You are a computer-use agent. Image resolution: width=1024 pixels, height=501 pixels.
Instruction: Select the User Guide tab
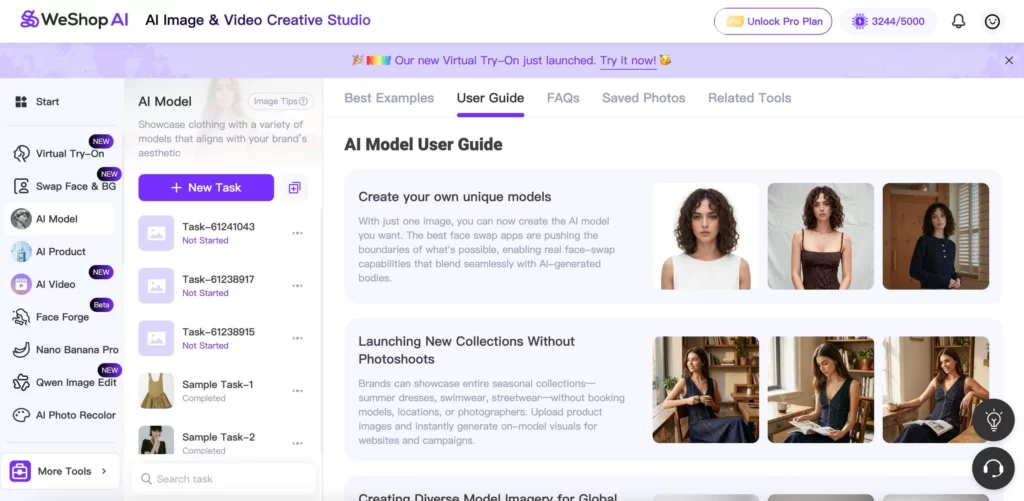(490, 98)
